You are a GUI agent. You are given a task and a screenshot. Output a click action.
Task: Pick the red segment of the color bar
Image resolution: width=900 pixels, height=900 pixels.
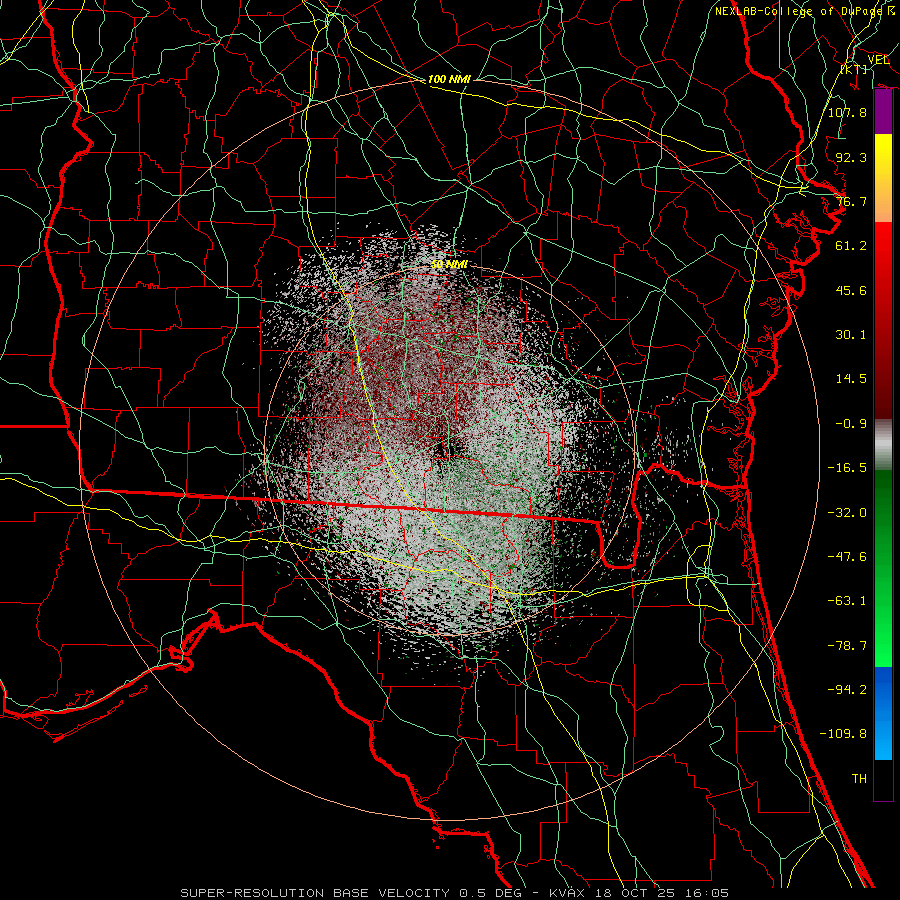tap(883, 320)
